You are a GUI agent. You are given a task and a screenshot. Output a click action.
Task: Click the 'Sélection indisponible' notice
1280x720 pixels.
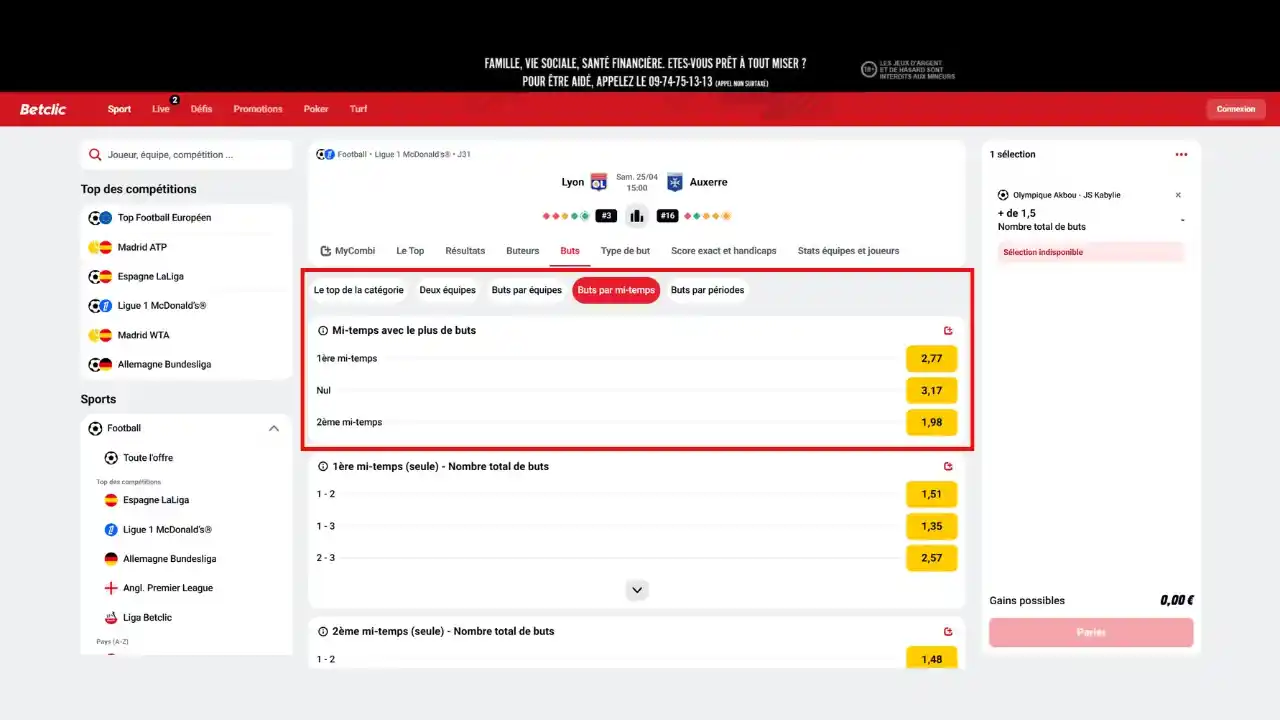point(1090,252)
